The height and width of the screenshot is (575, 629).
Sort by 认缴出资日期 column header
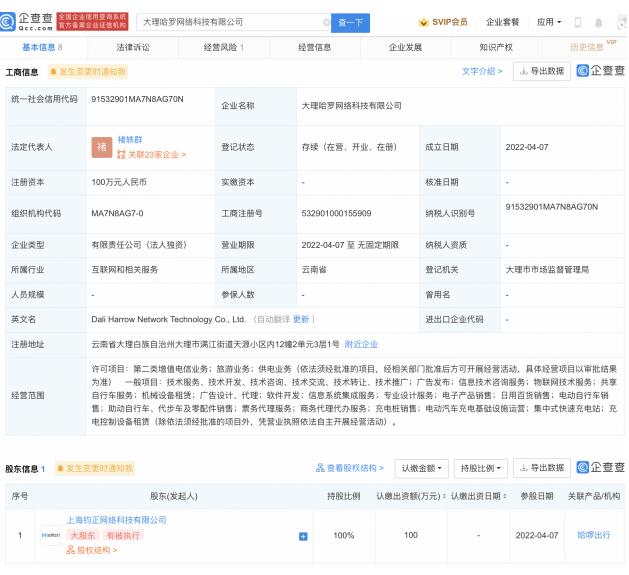point(479,496)
